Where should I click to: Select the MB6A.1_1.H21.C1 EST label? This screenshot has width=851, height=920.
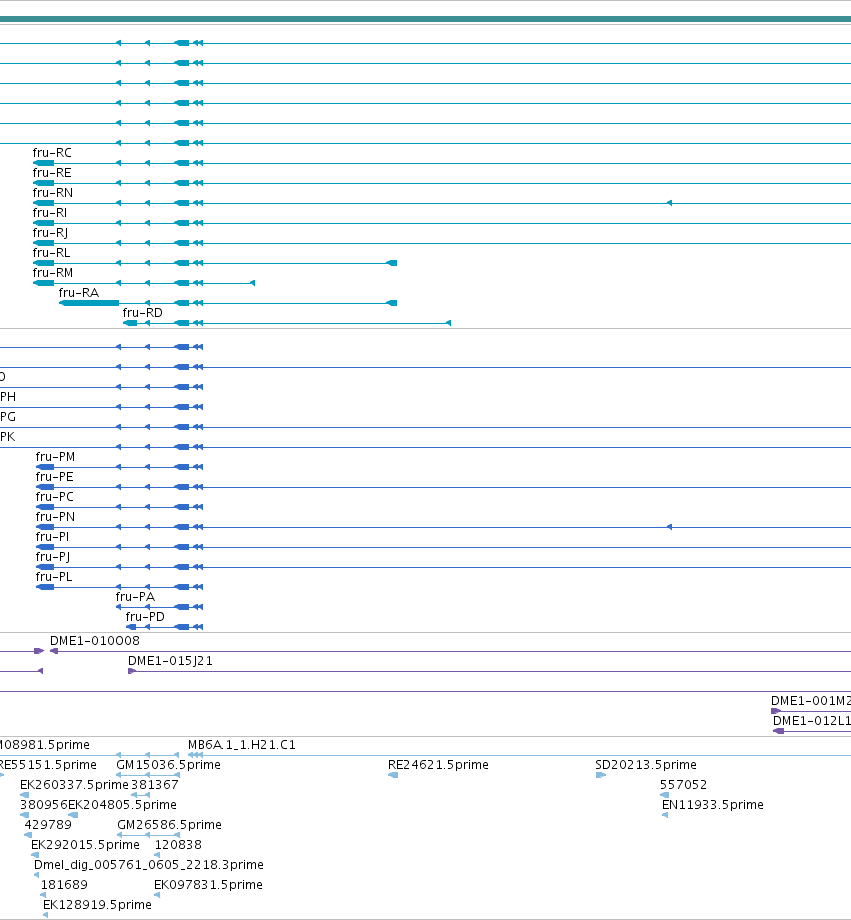pos(242,745)
